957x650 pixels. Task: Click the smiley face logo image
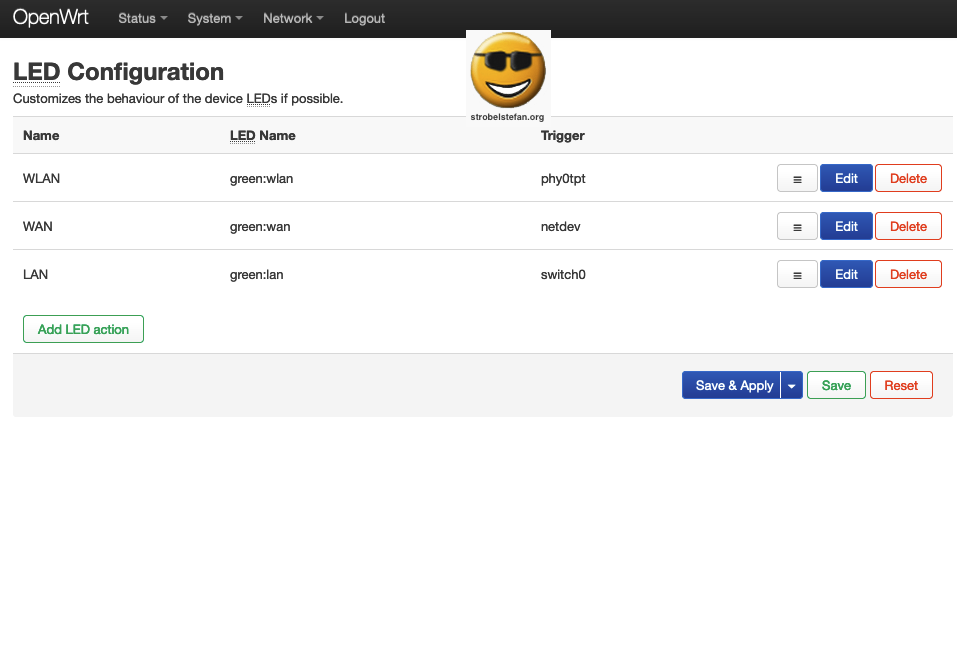[x=508, y=72]
